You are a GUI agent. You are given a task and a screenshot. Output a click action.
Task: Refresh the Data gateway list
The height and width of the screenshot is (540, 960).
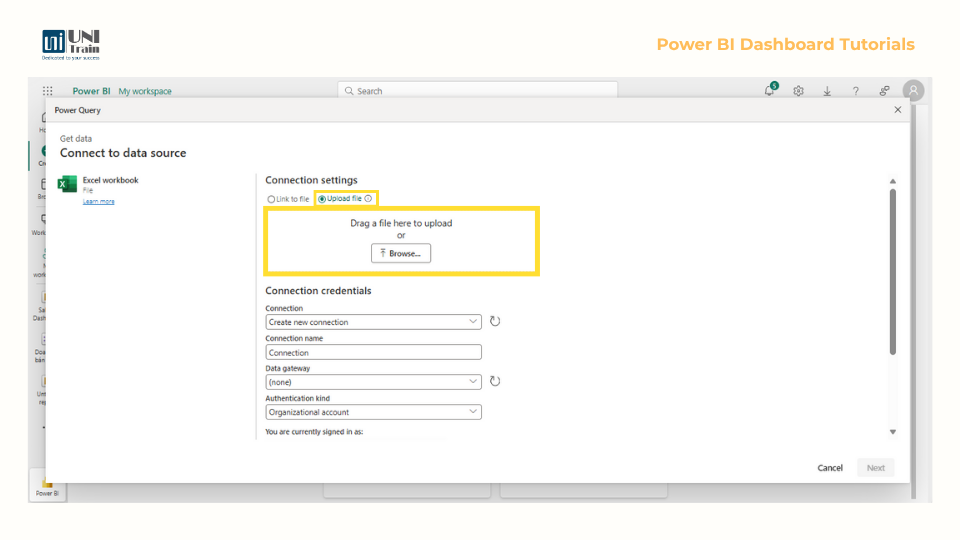click(495, 381)
